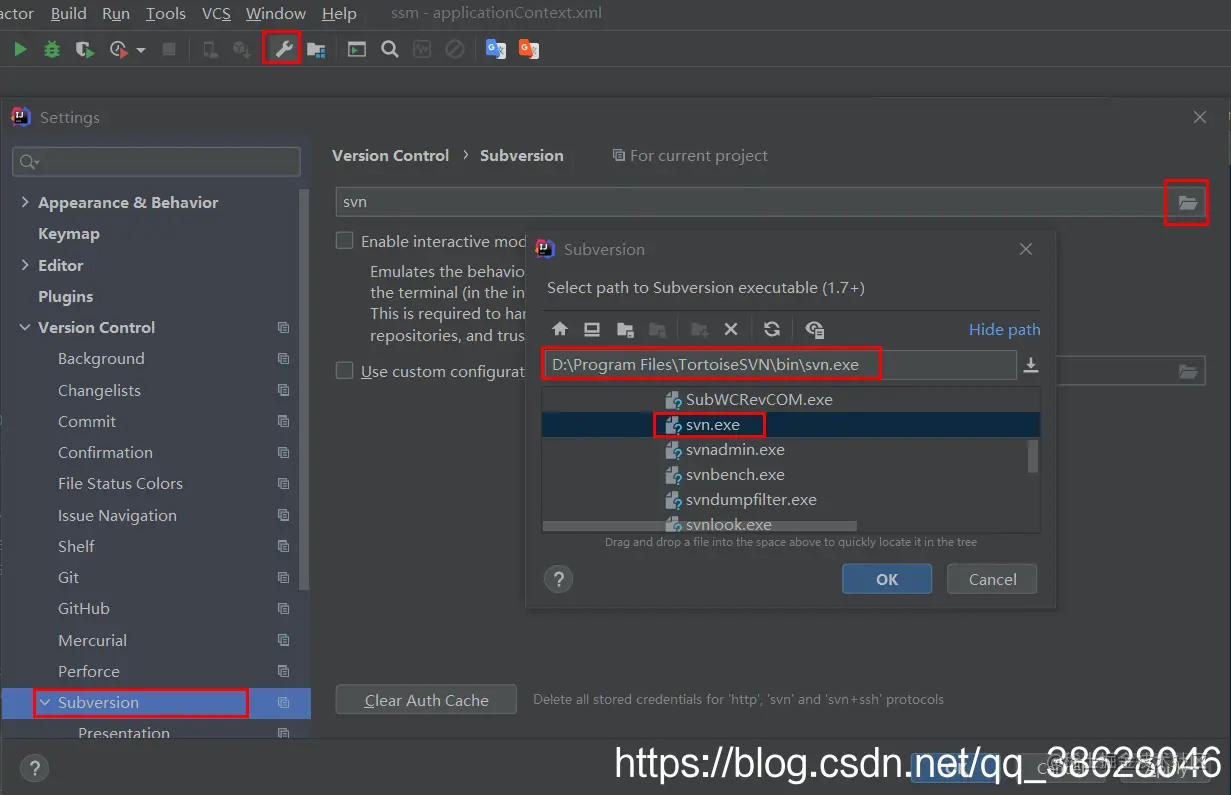Collapse the Version Control section

click(25, 327)
